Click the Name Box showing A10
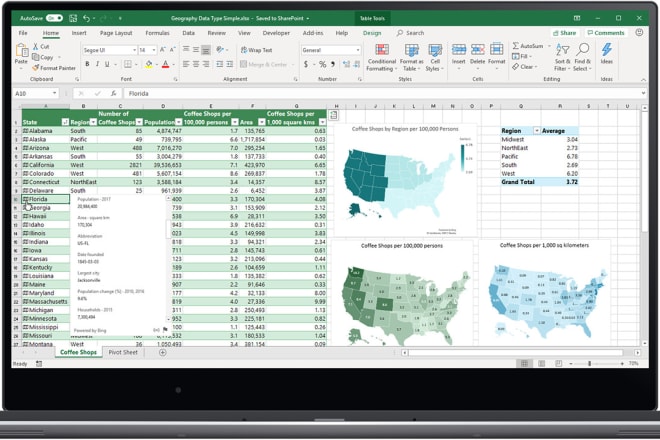This screenshot has width=660, height=440. [35, 93]
